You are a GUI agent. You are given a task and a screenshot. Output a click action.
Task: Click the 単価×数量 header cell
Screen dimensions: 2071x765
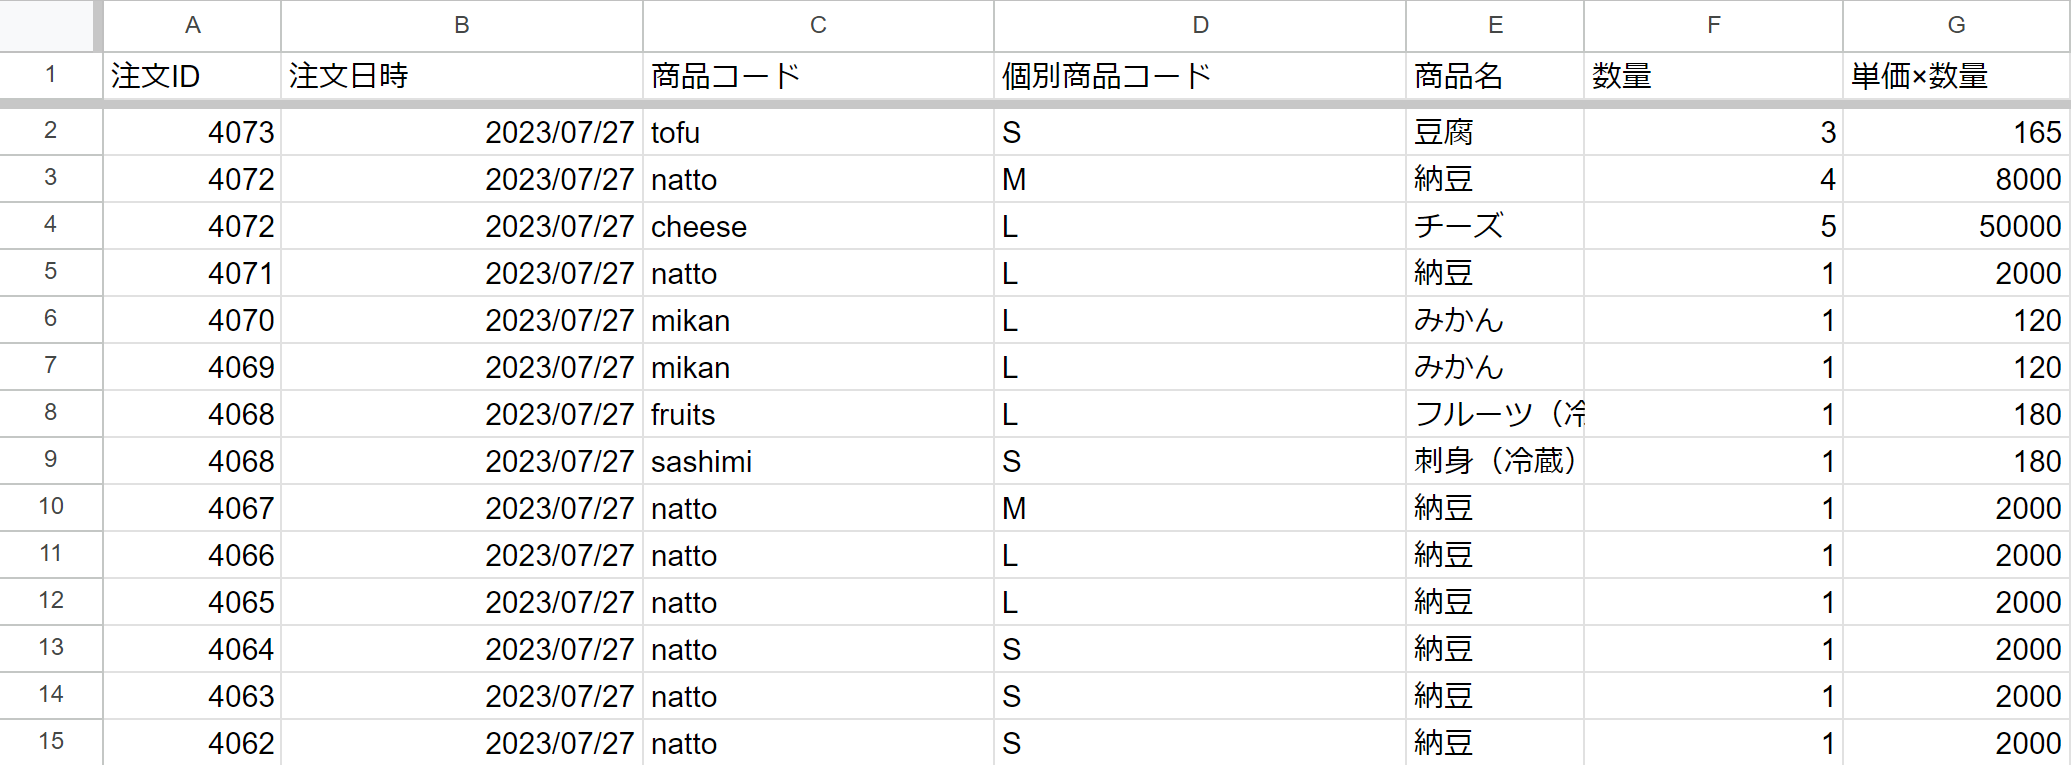click(x=1956, y=76)
